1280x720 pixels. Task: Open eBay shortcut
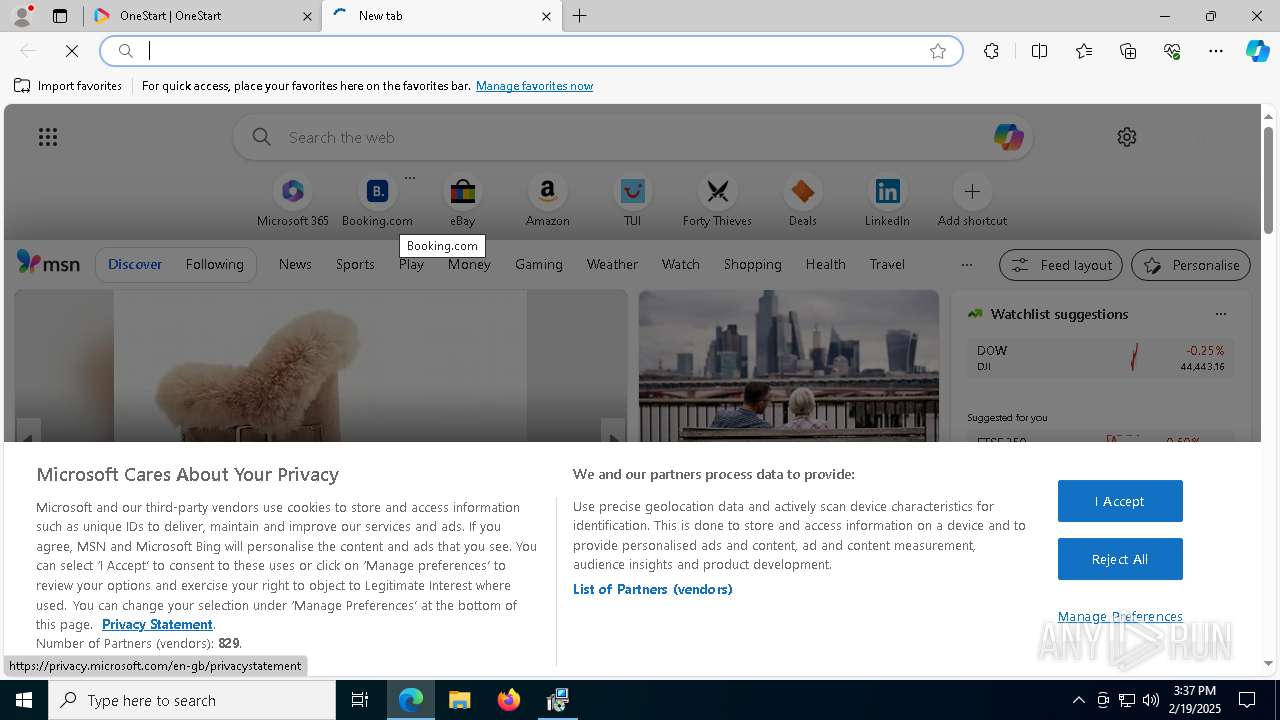(x=462, y=201)
